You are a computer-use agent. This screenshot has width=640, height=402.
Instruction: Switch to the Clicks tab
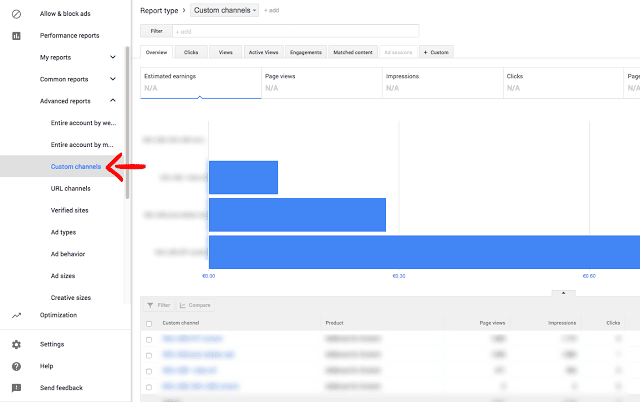pyautogui.click(x=191, y=52)
